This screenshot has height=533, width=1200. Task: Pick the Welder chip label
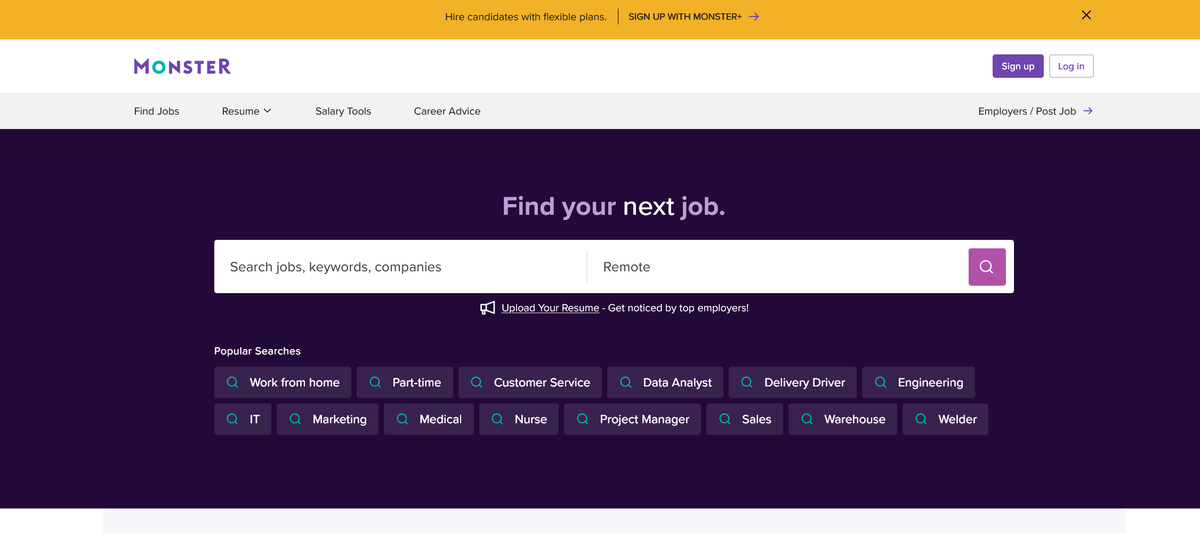click(x=957, y=419)
